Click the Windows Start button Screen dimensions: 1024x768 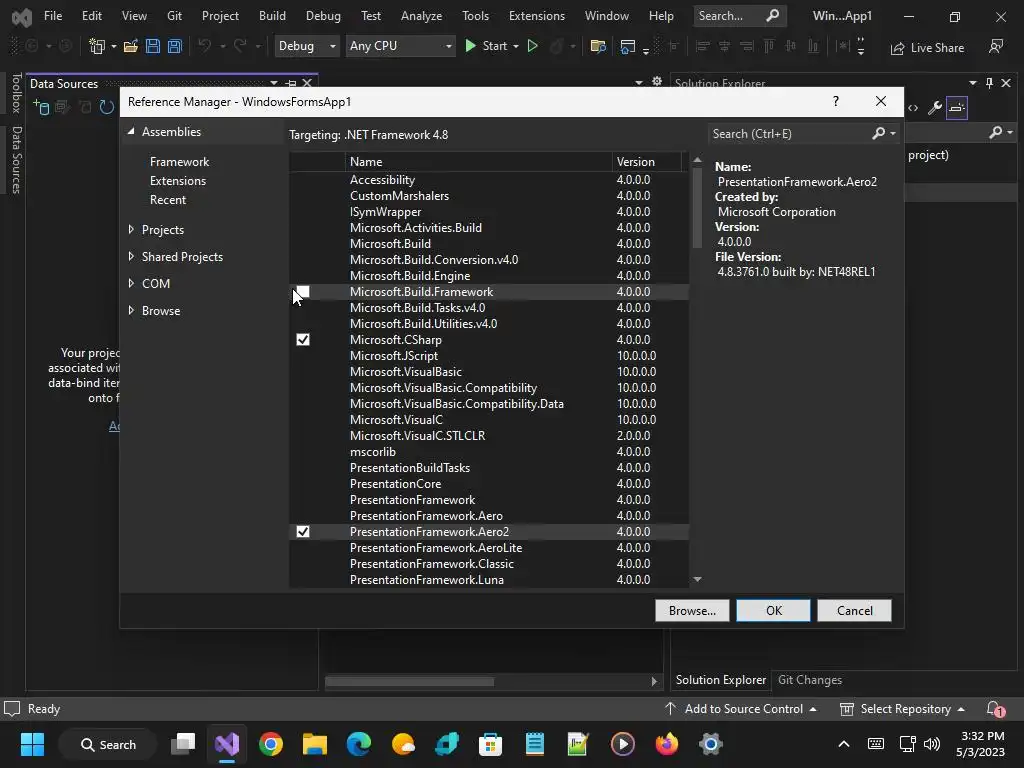pyautogui.click(x=32, y=744)
